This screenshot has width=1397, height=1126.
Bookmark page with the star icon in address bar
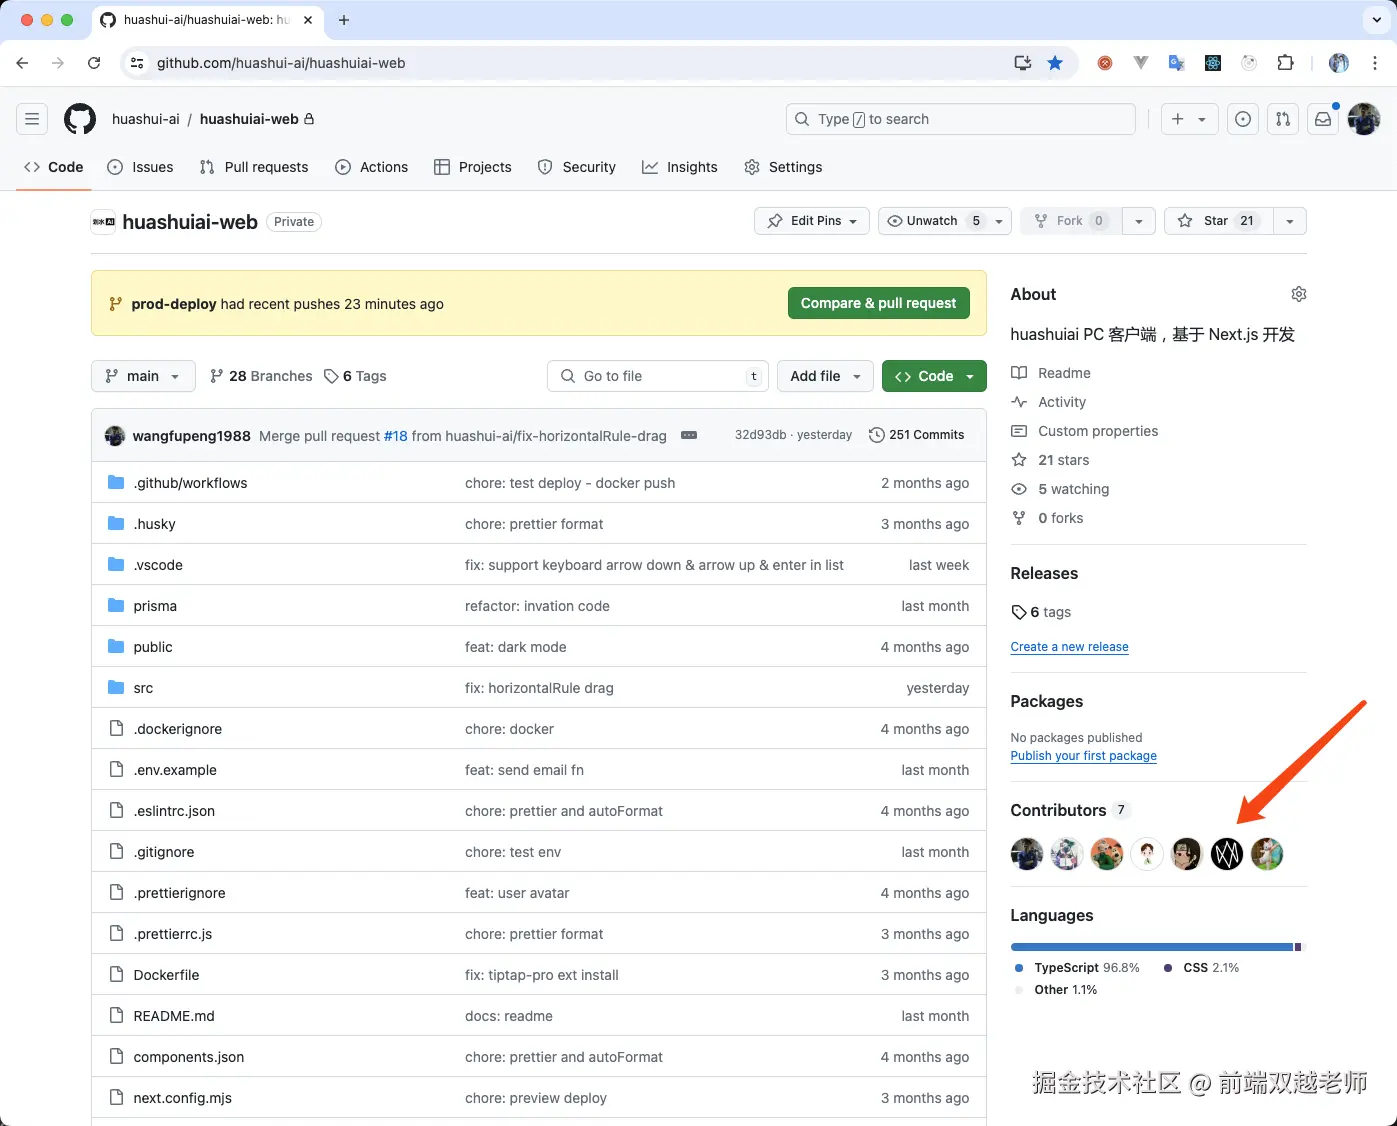[x=1055, y=63]
